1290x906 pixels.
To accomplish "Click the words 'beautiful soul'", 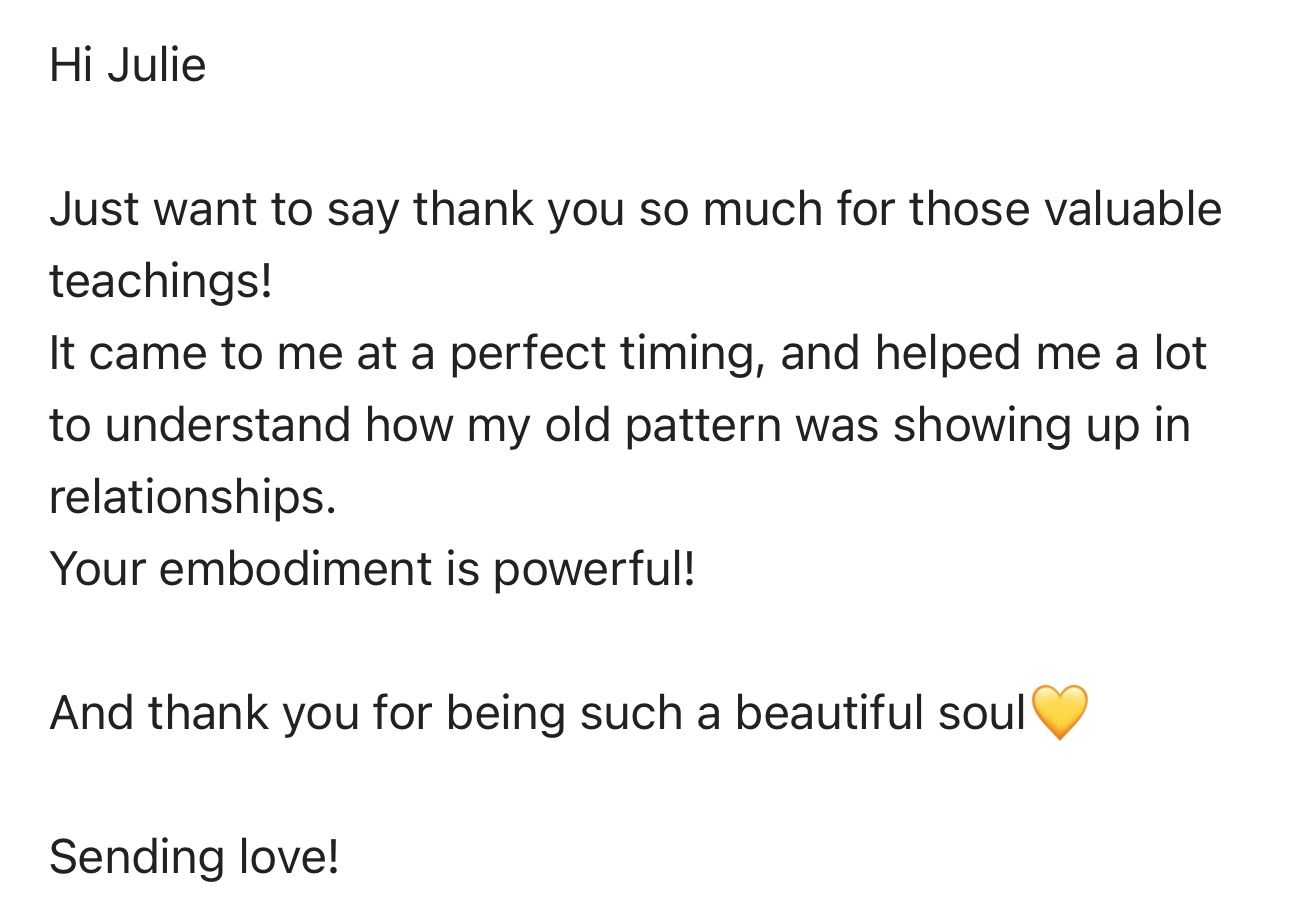I will click(x=881, y=713).
